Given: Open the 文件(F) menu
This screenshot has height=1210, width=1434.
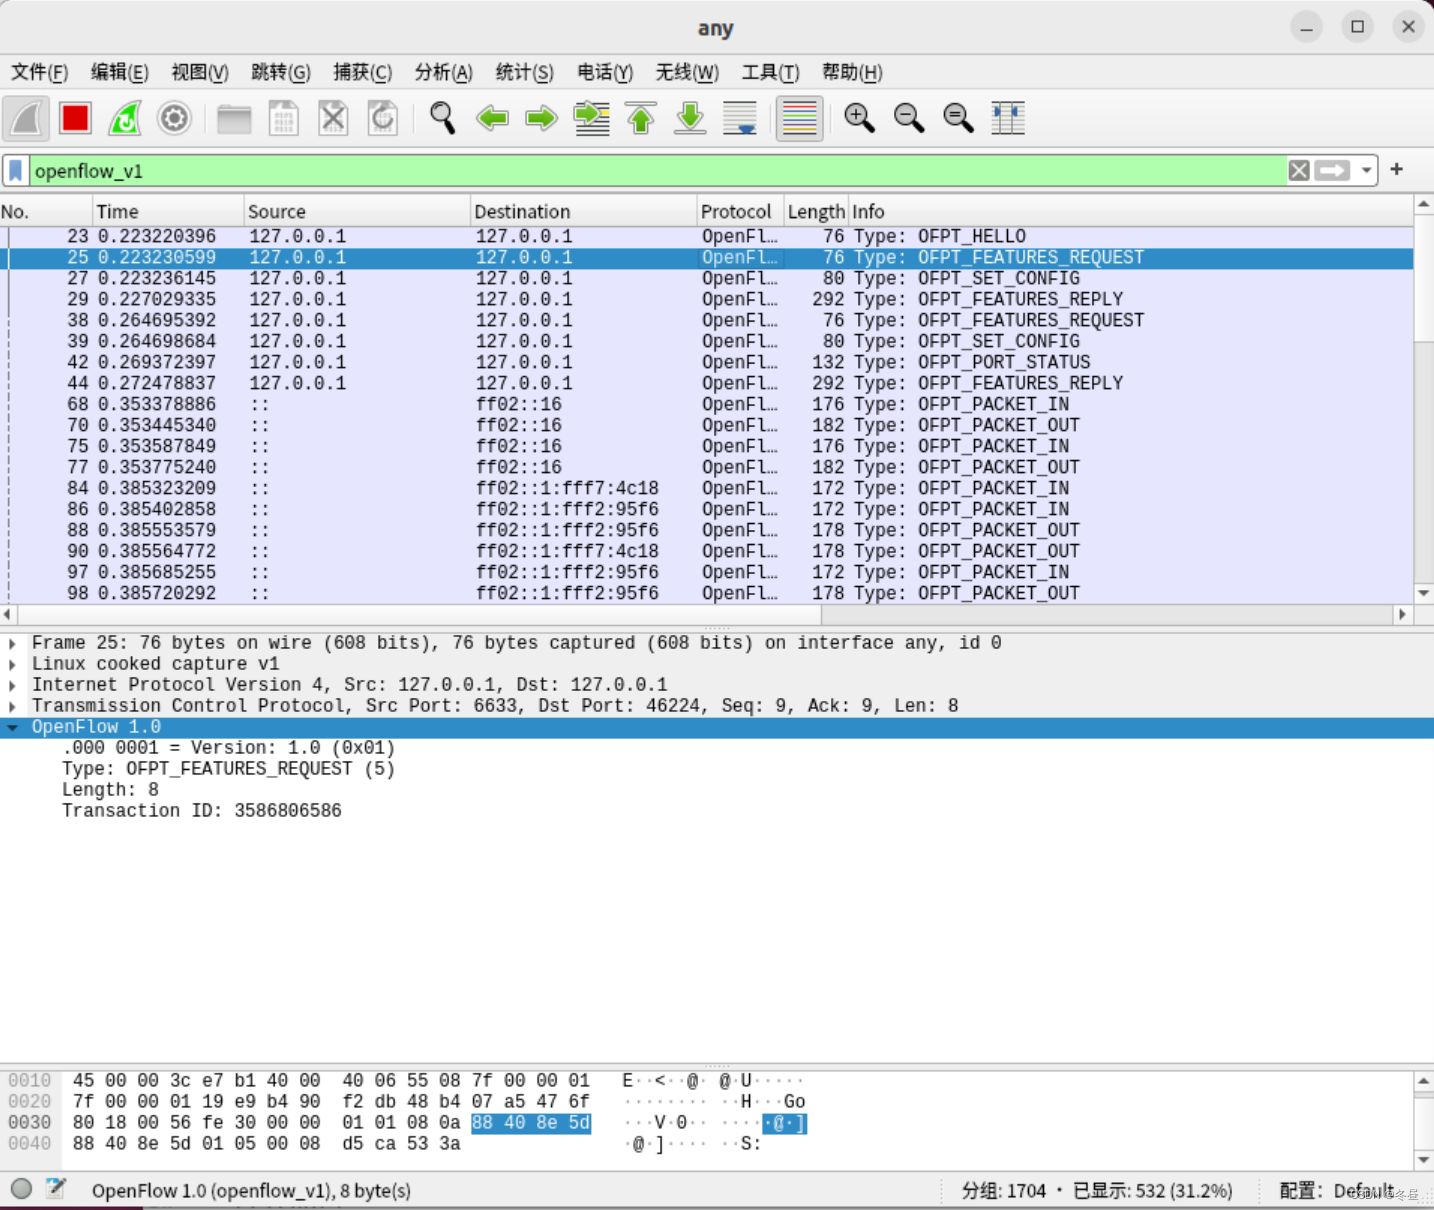Looking at the screenshot, I should pos(40,72).
